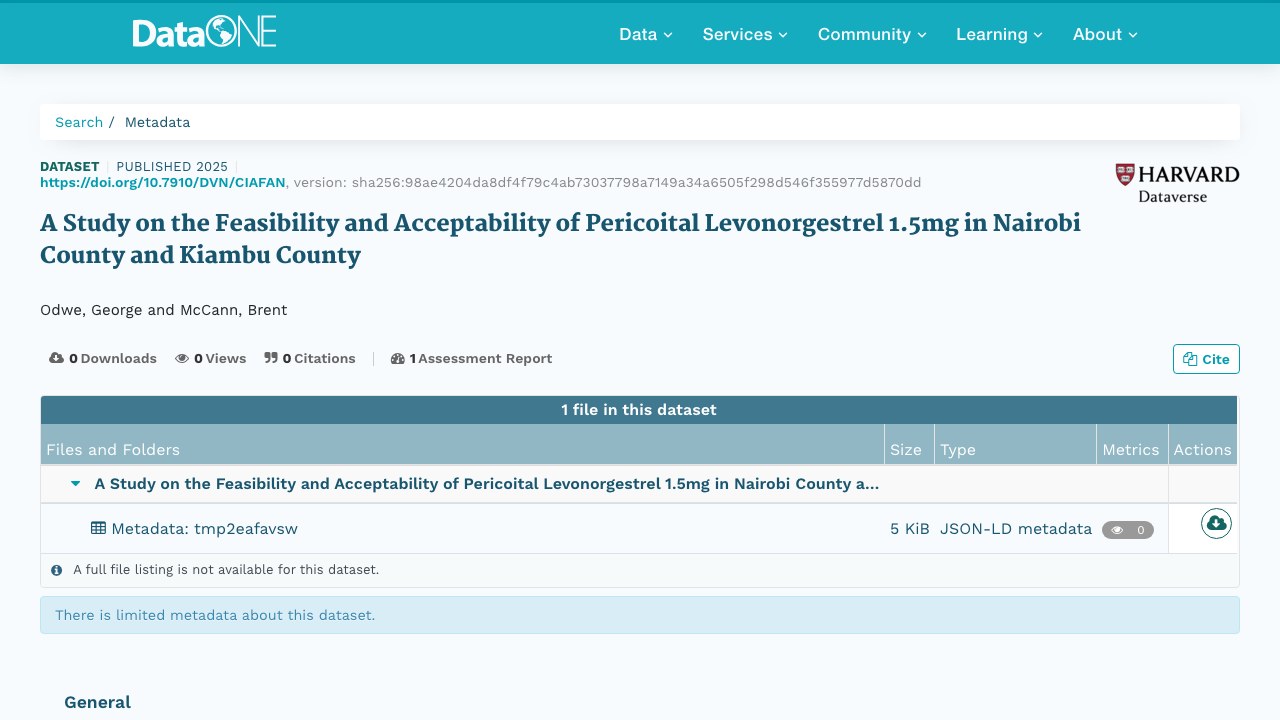Click the Harvard Dataverse logo
Screen dimensions: 1280x720
click(1177, 184)
